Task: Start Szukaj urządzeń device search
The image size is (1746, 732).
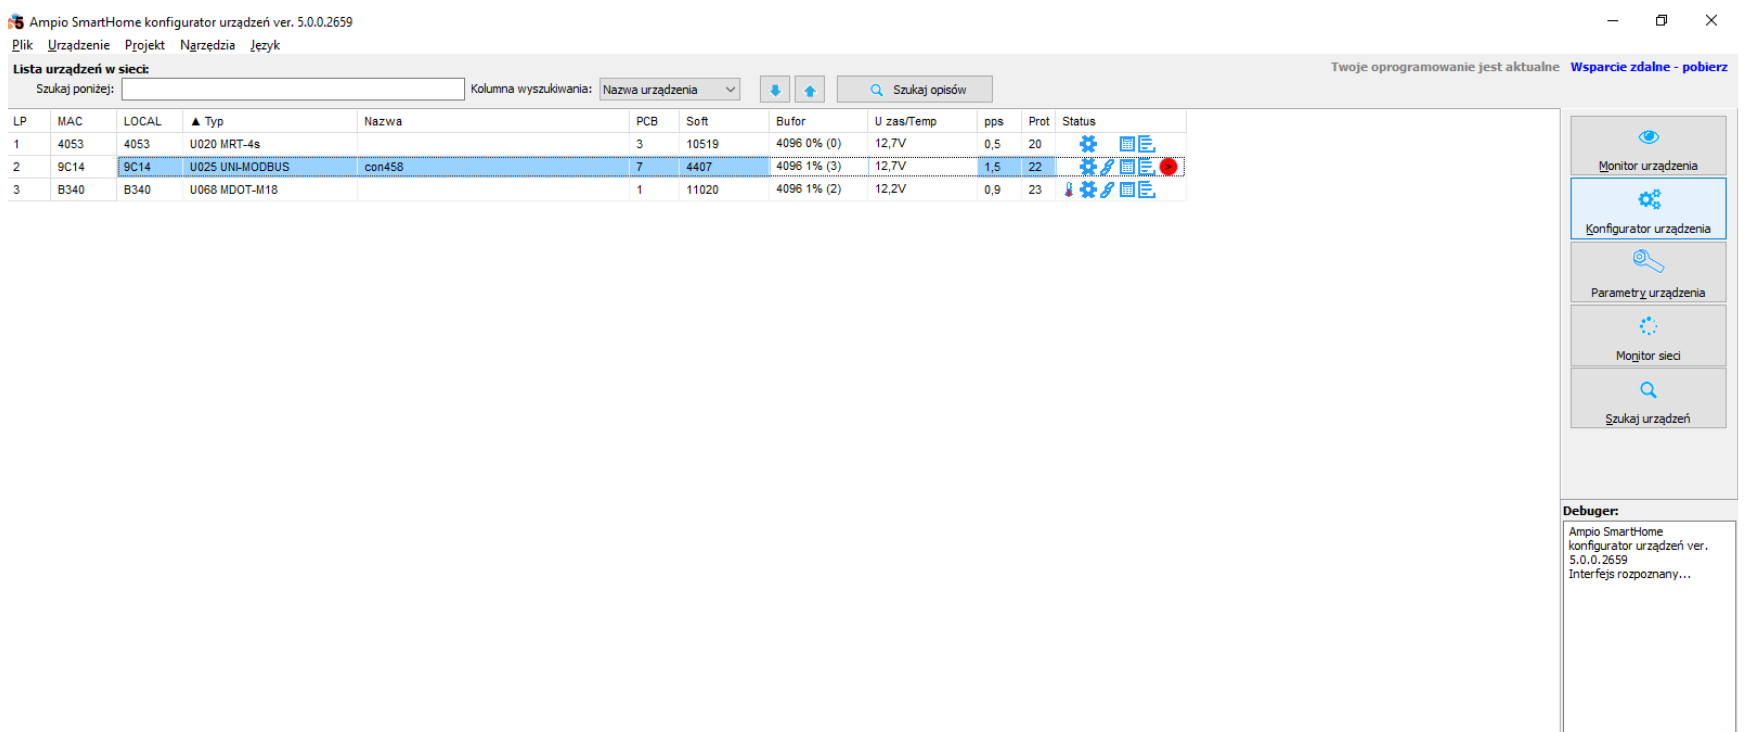Action: click(x=1648, y=399)
